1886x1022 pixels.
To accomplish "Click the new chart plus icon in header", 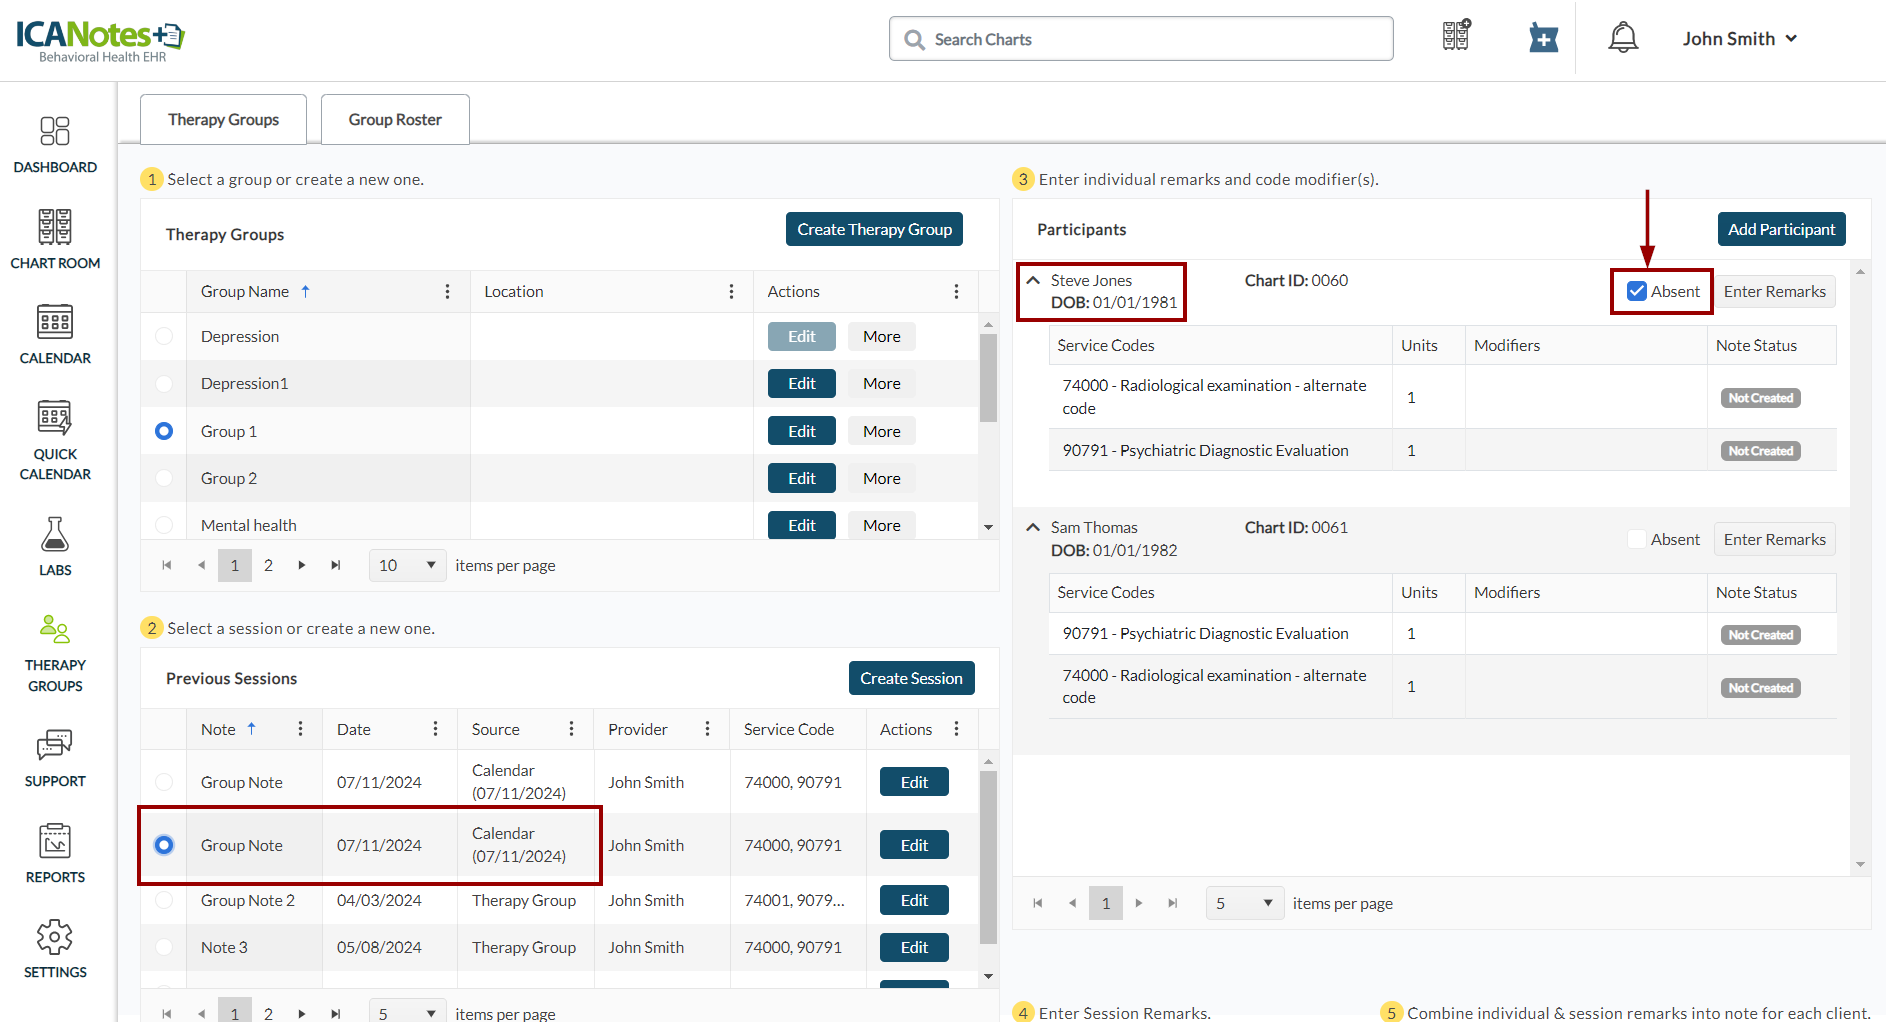I will coord(1543,39).
